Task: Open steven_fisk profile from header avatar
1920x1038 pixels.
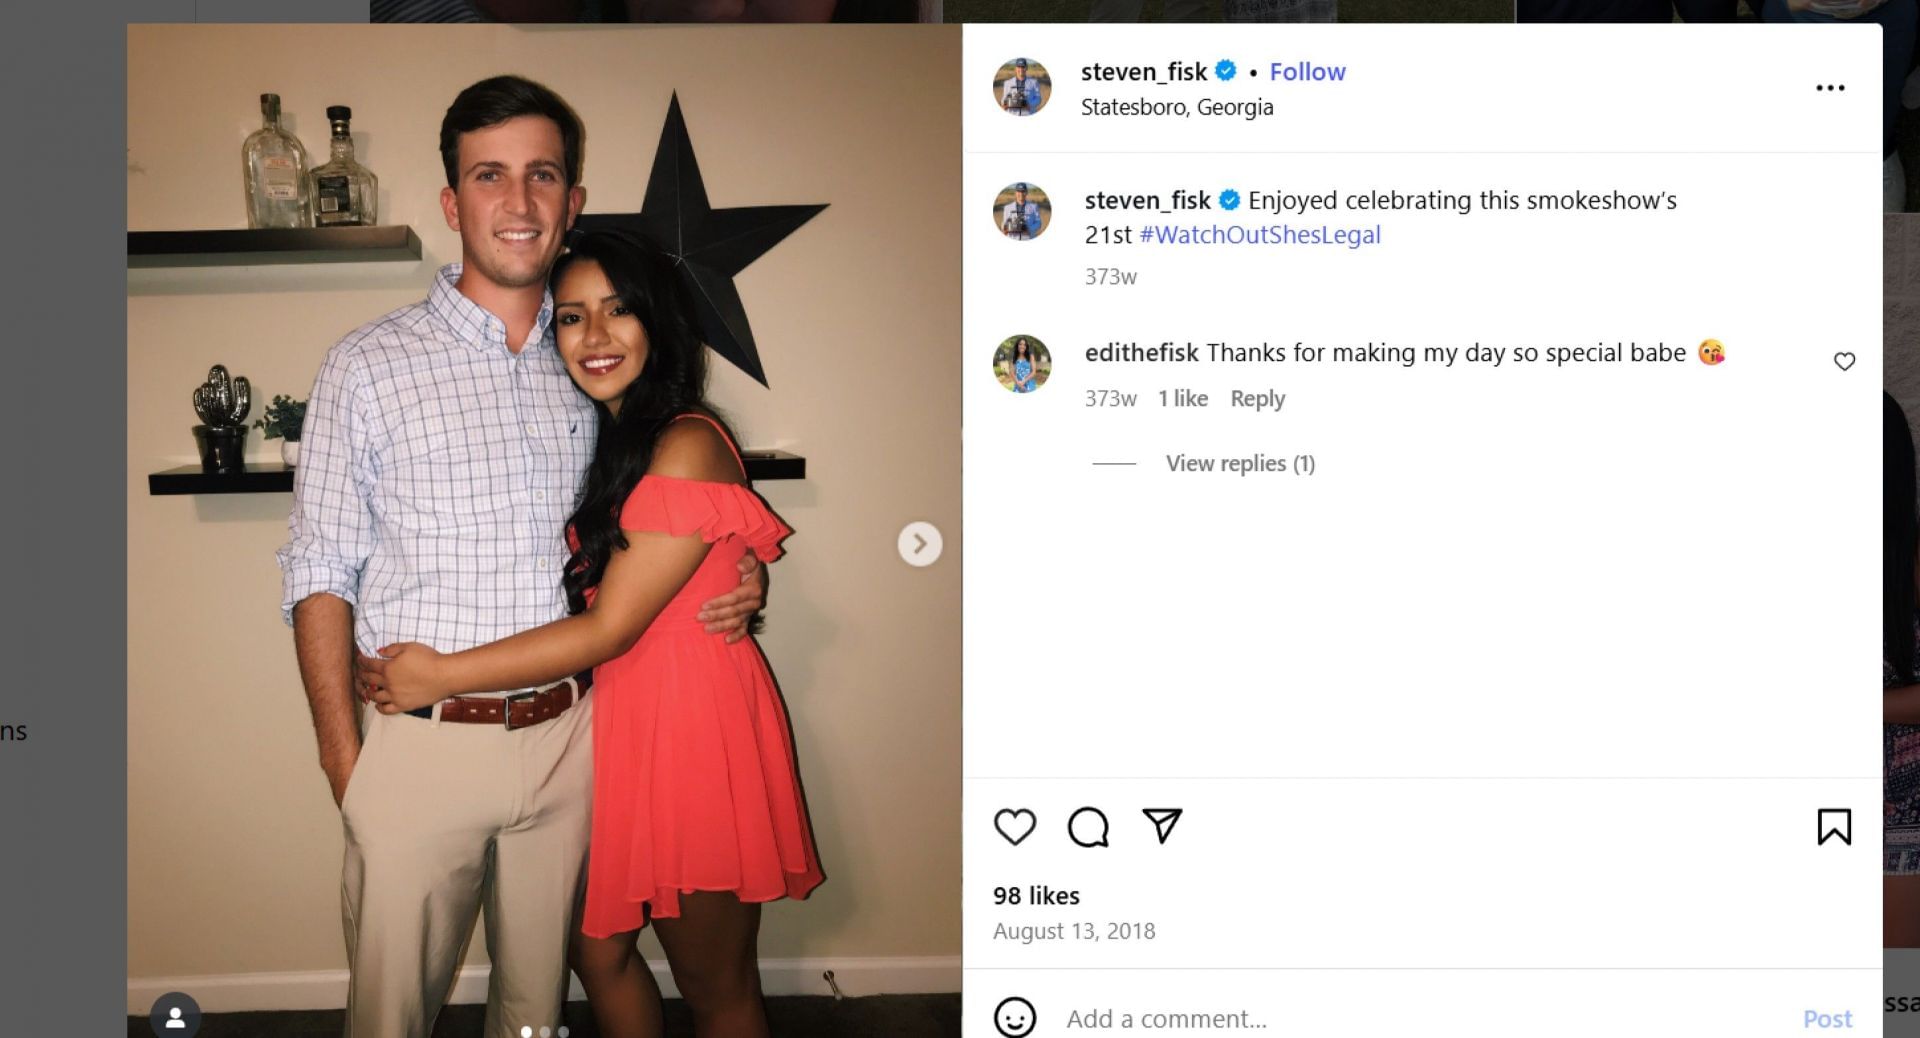Action: pos(1021,87)
